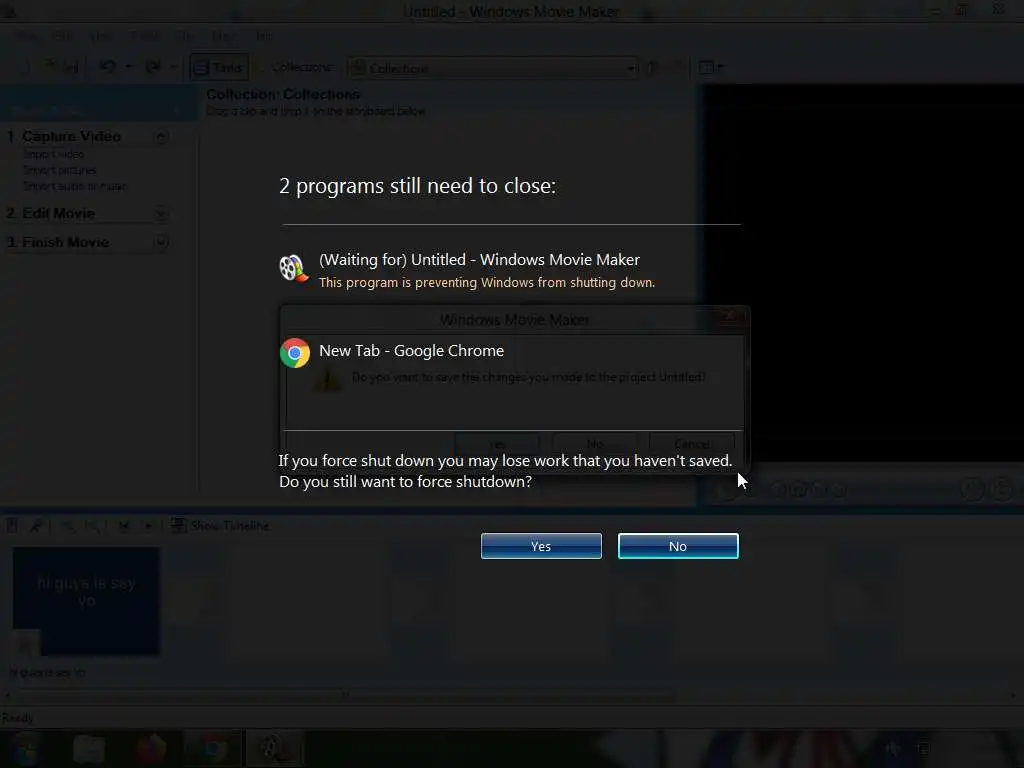The width and height of the screenshot is (1024, 768).
Task: Select the 'hi guys ie say yo' storyboard clip
Action: pos(86,601)
